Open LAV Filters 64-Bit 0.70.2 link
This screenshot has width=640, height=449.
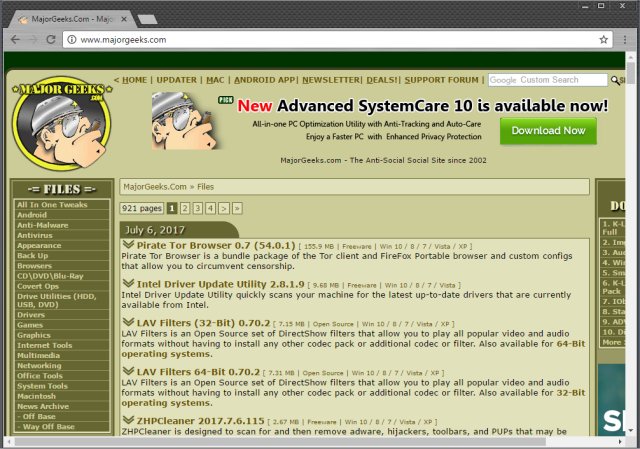[x=198, y=372]
